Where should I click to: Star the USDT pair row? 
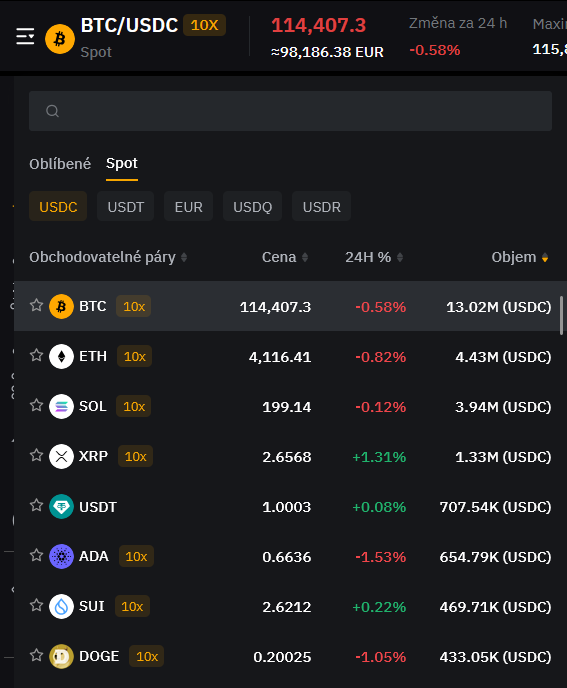point(36,505)
